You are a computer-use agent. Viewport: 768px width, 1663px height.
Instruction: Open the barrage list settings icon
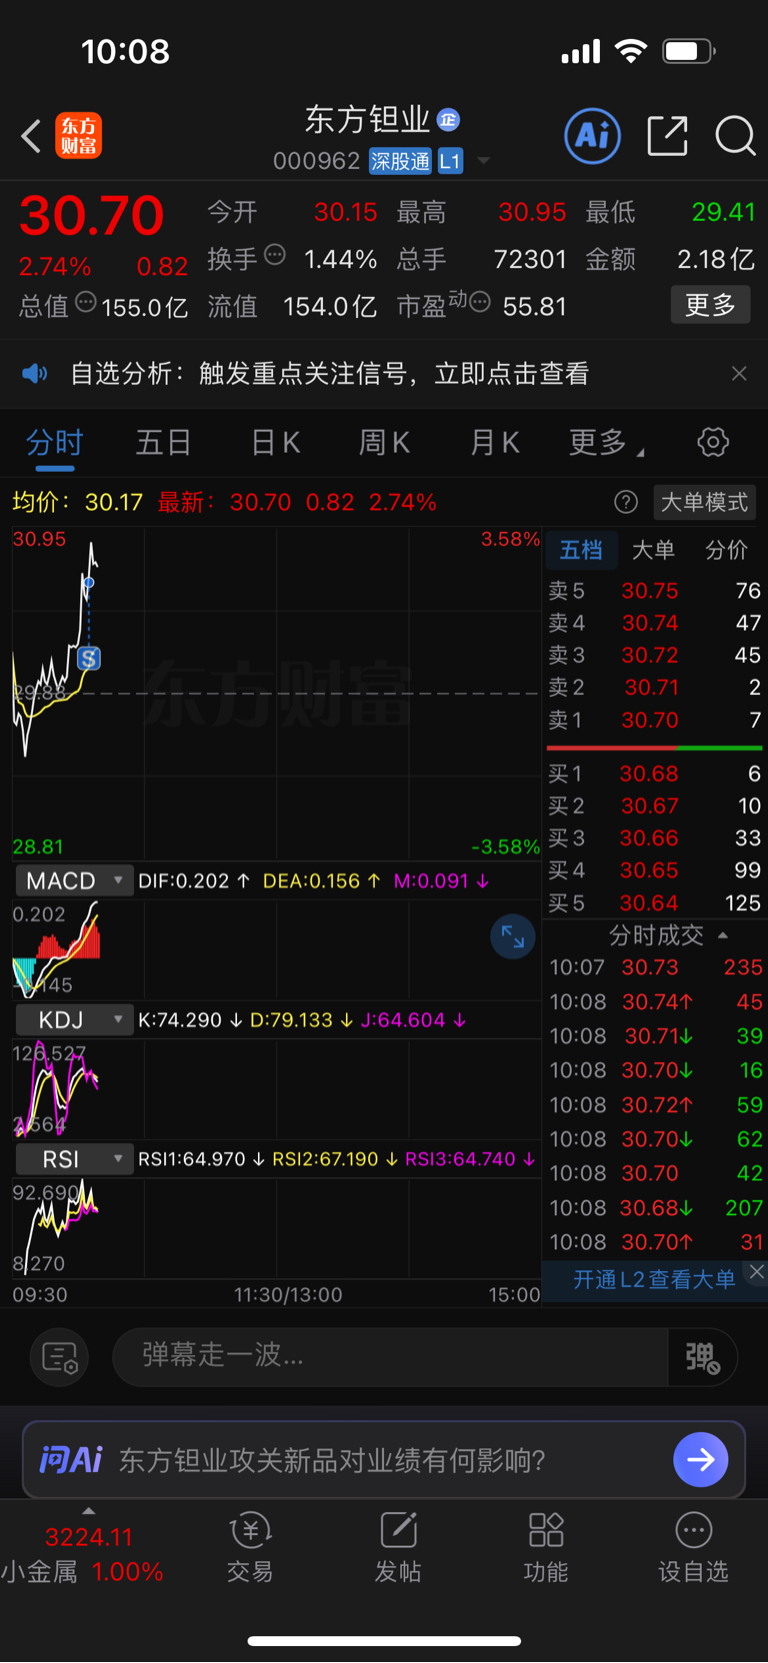[x=60, y=1357]
